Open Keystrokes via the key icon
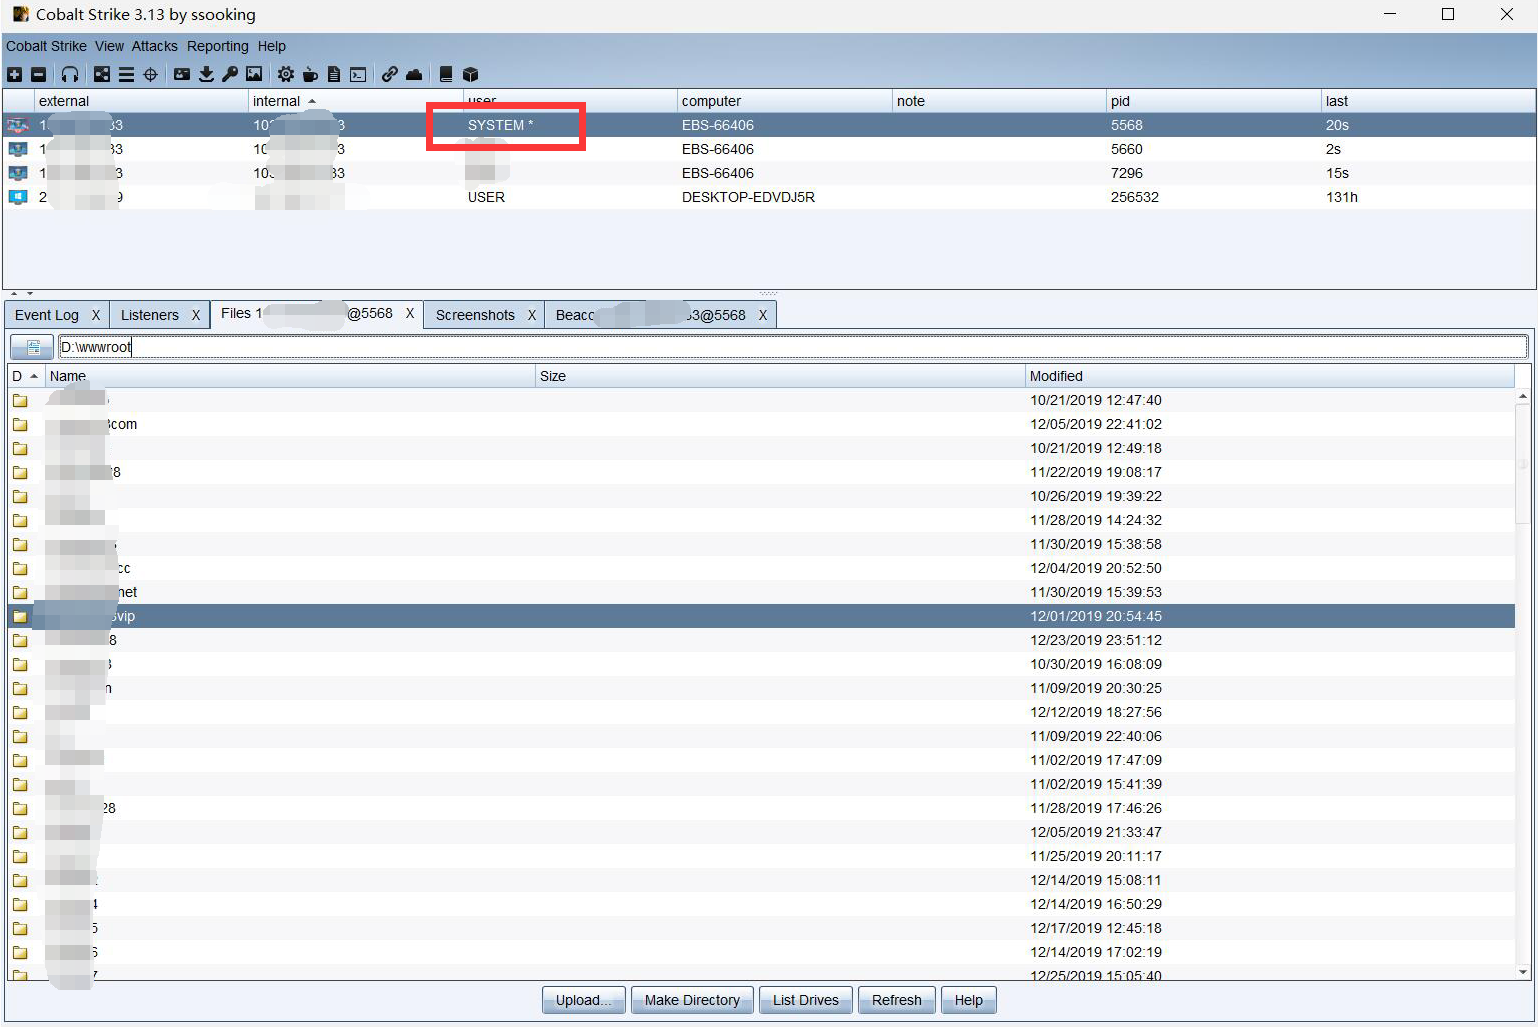 coord(230,74)
